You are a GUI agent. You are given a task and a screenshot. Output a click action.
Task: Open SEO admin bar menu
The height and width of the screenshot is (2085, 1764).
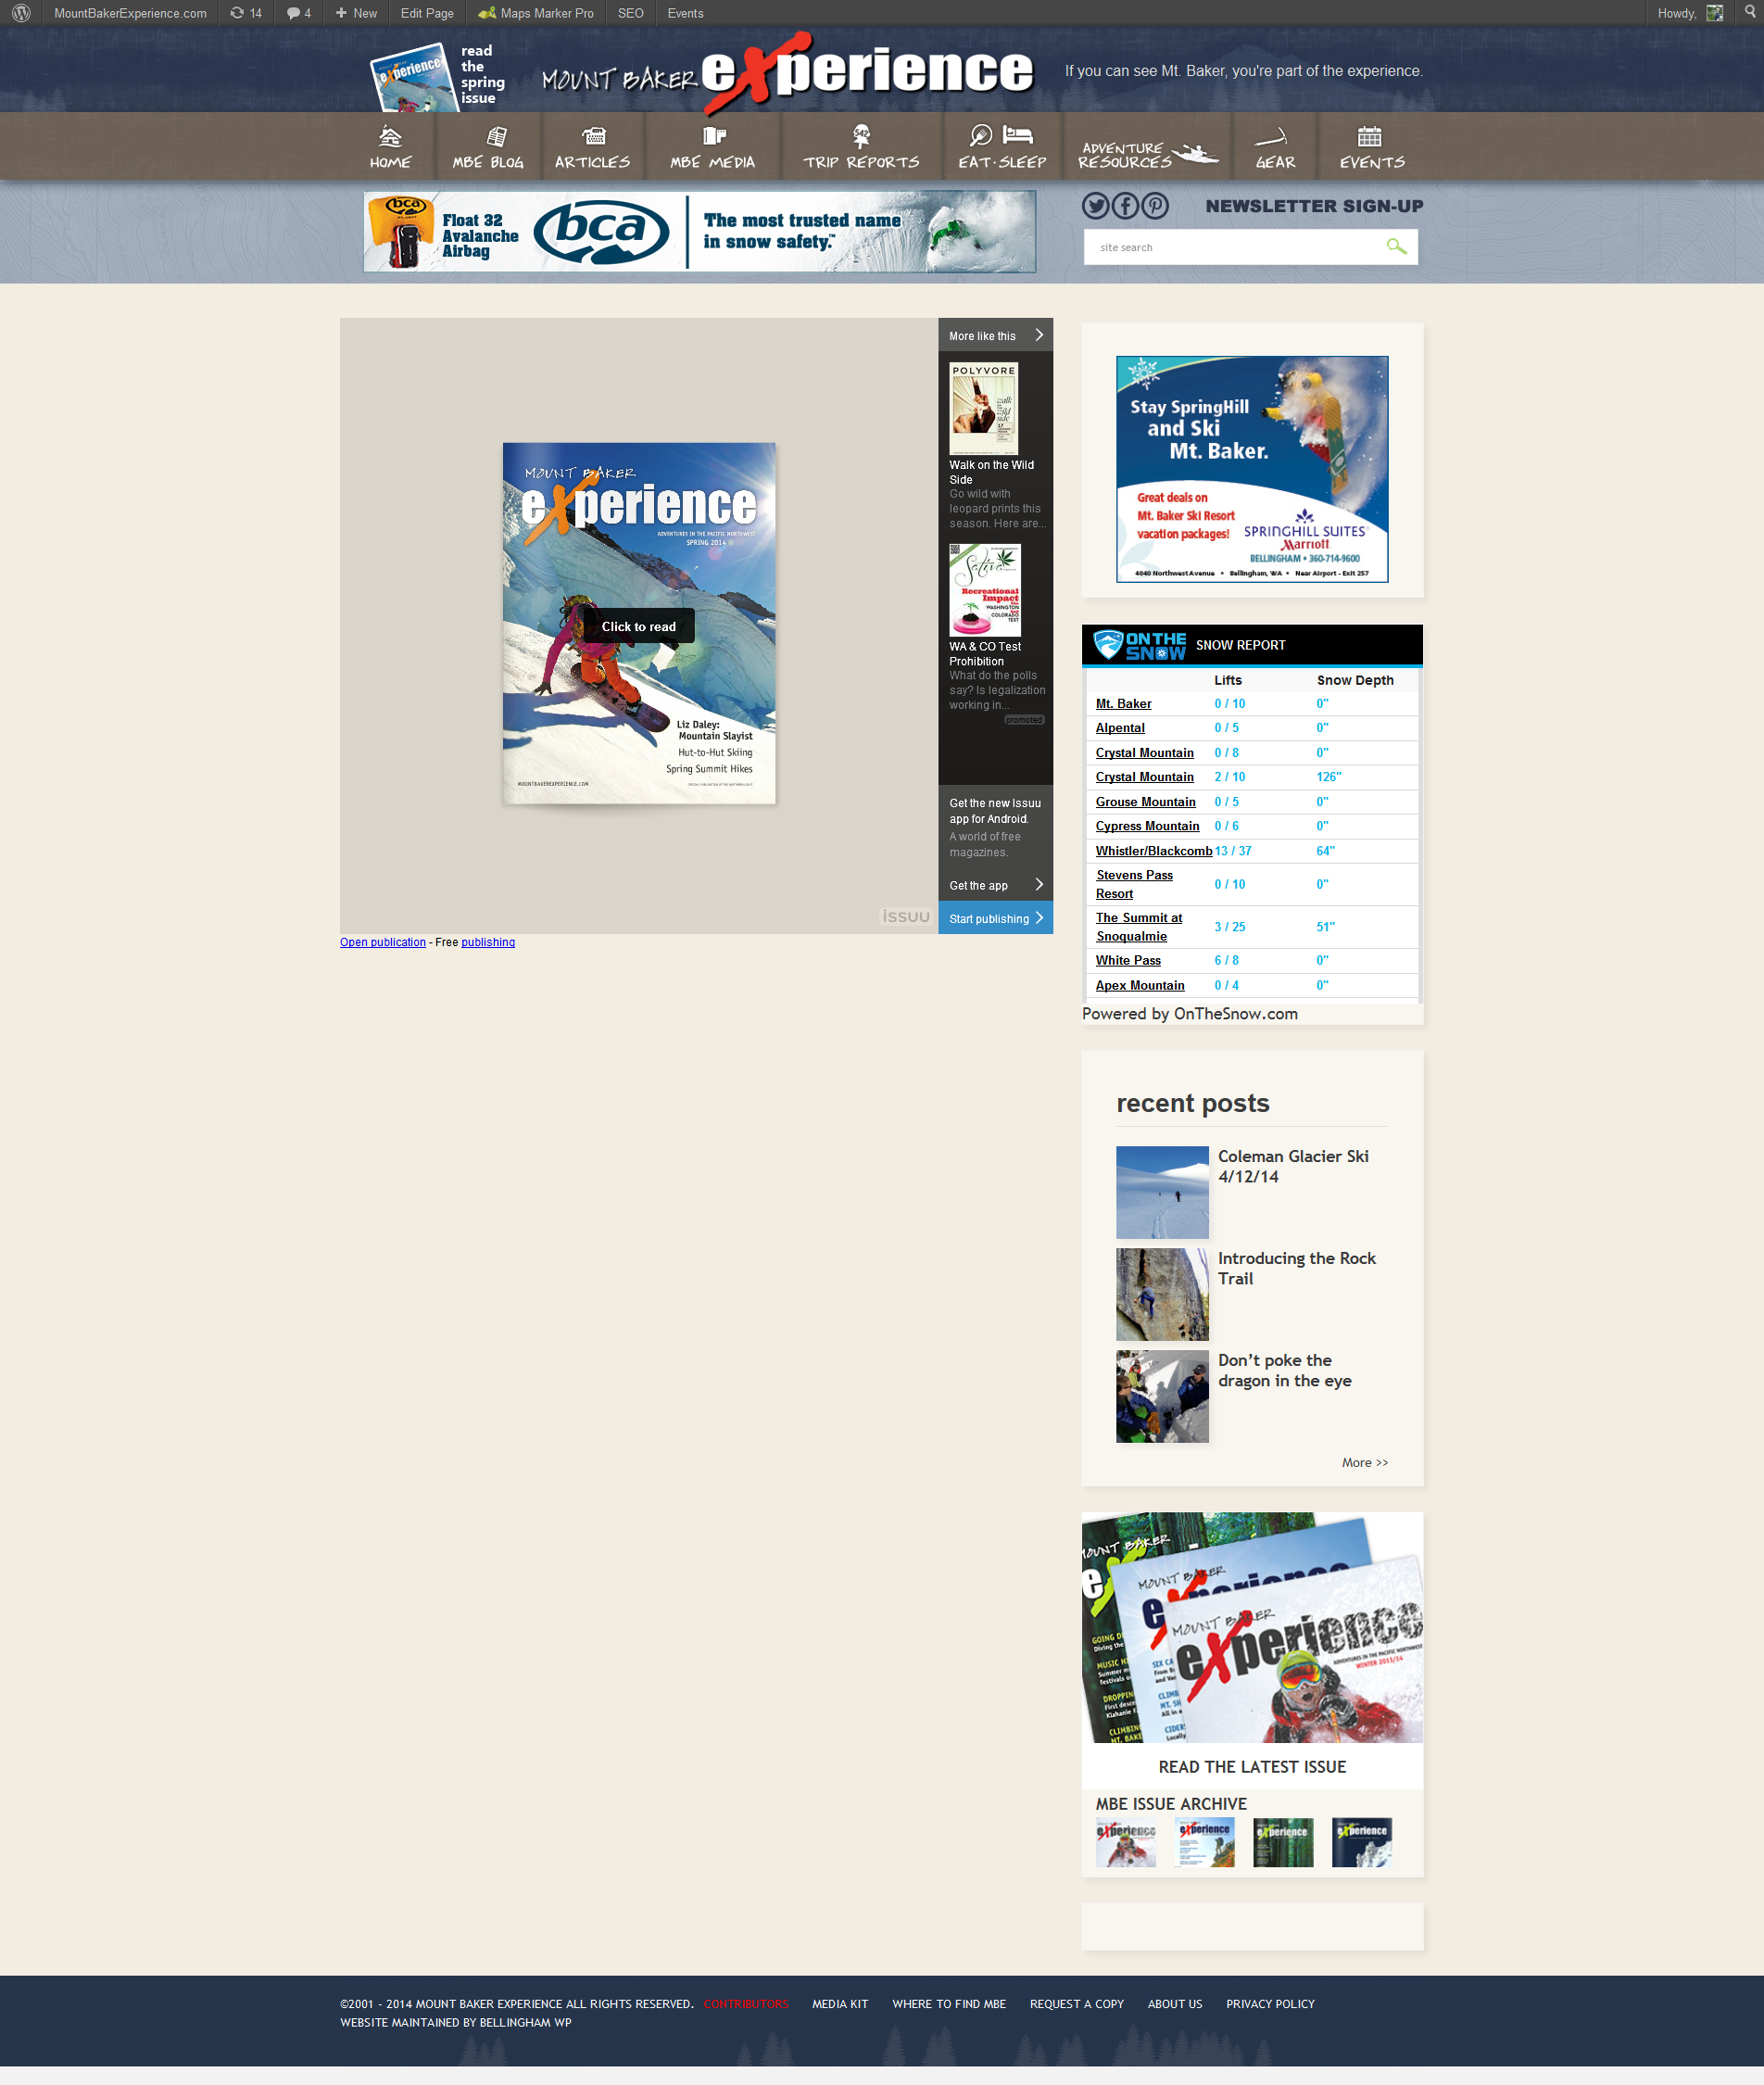[630, 13]
